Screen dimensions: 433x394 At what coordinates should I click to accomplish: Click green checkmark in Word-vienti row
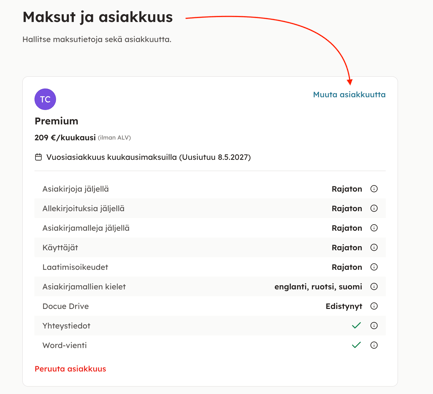(356, 345)
